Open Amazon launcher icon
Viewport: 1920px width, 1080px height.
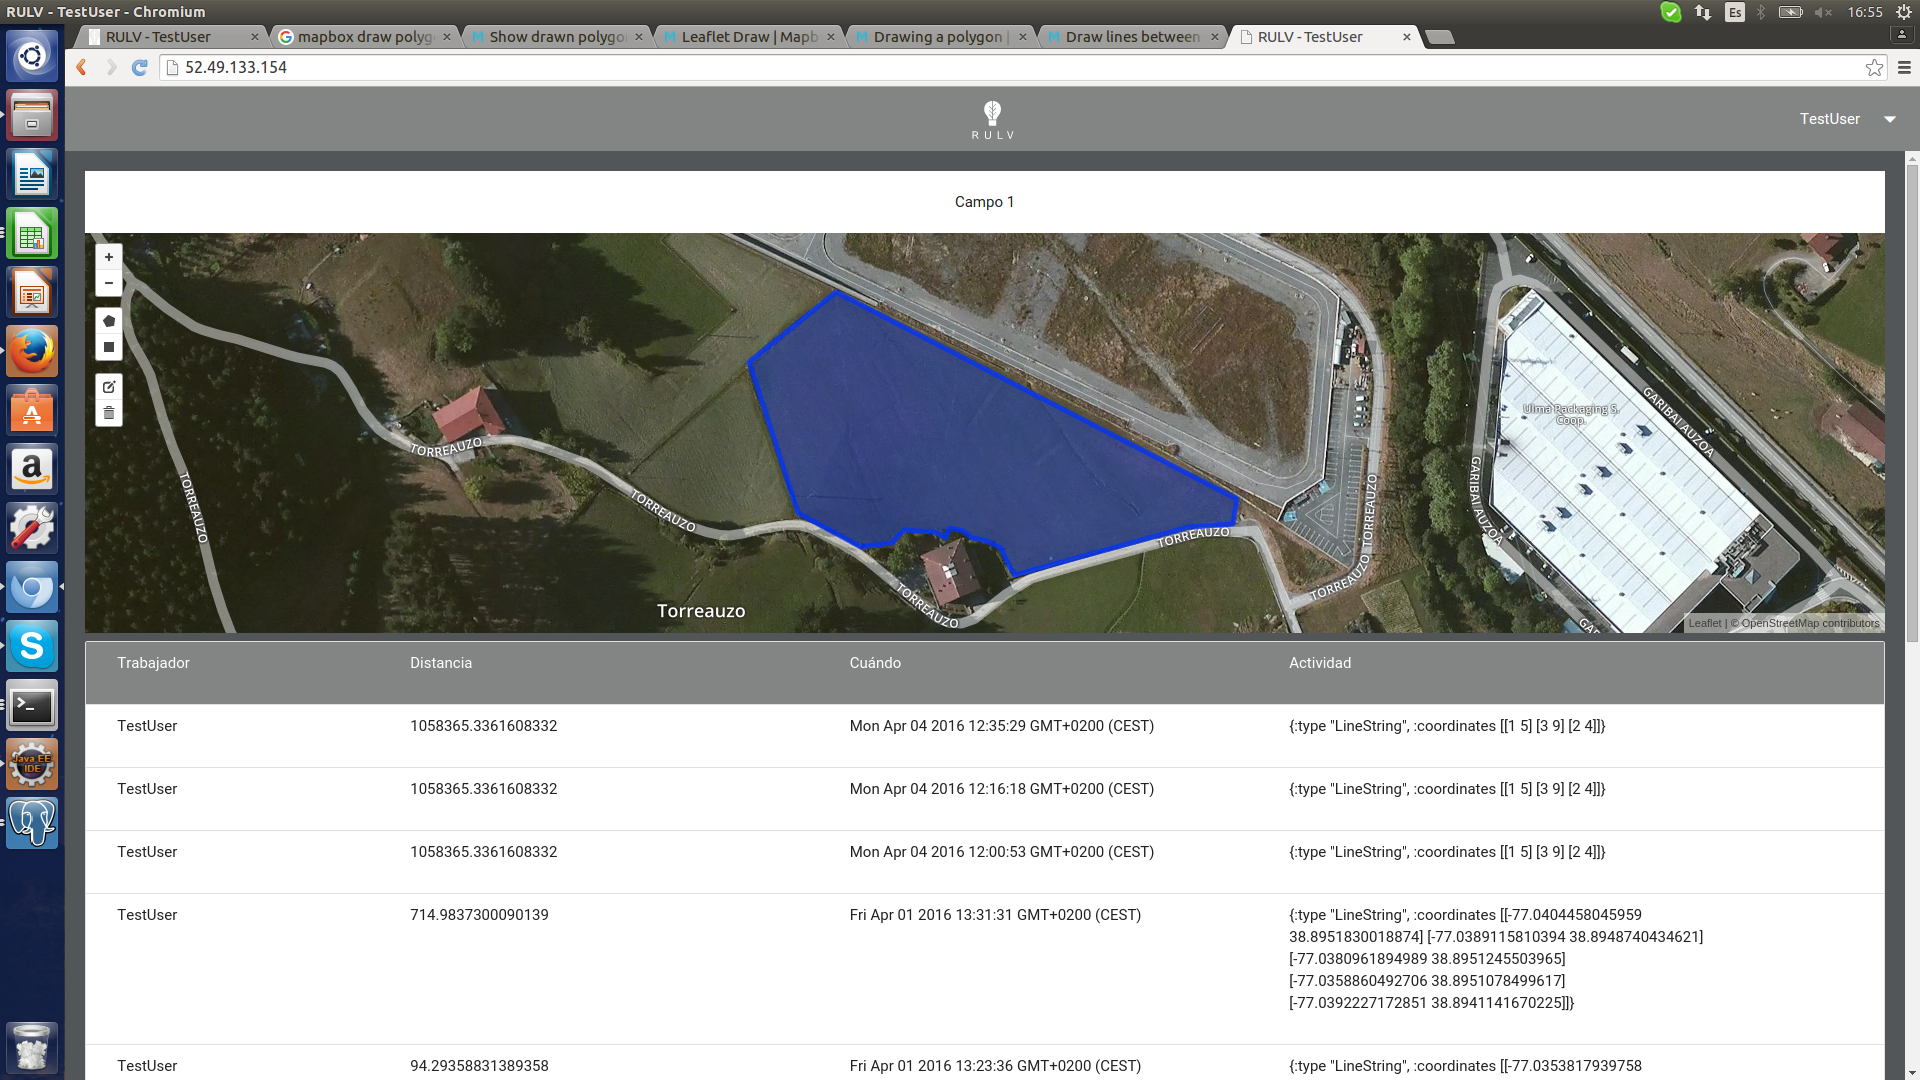32,469
